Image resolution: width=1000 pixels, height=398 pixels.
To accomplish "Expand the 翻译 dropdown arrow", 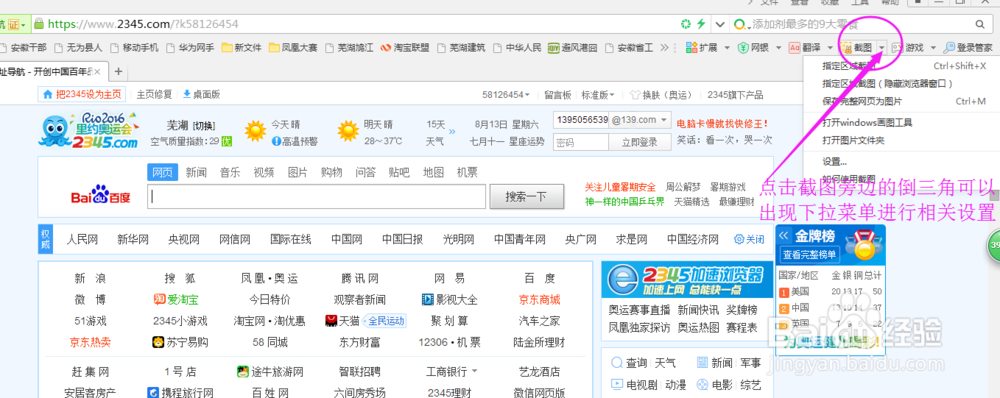I will coord(830,48).
